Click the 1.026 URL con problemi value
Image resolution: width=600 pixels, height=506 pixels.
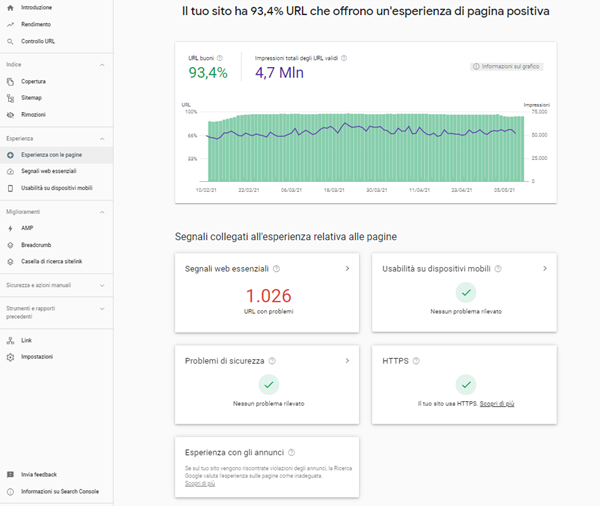[x=269, y=296]
